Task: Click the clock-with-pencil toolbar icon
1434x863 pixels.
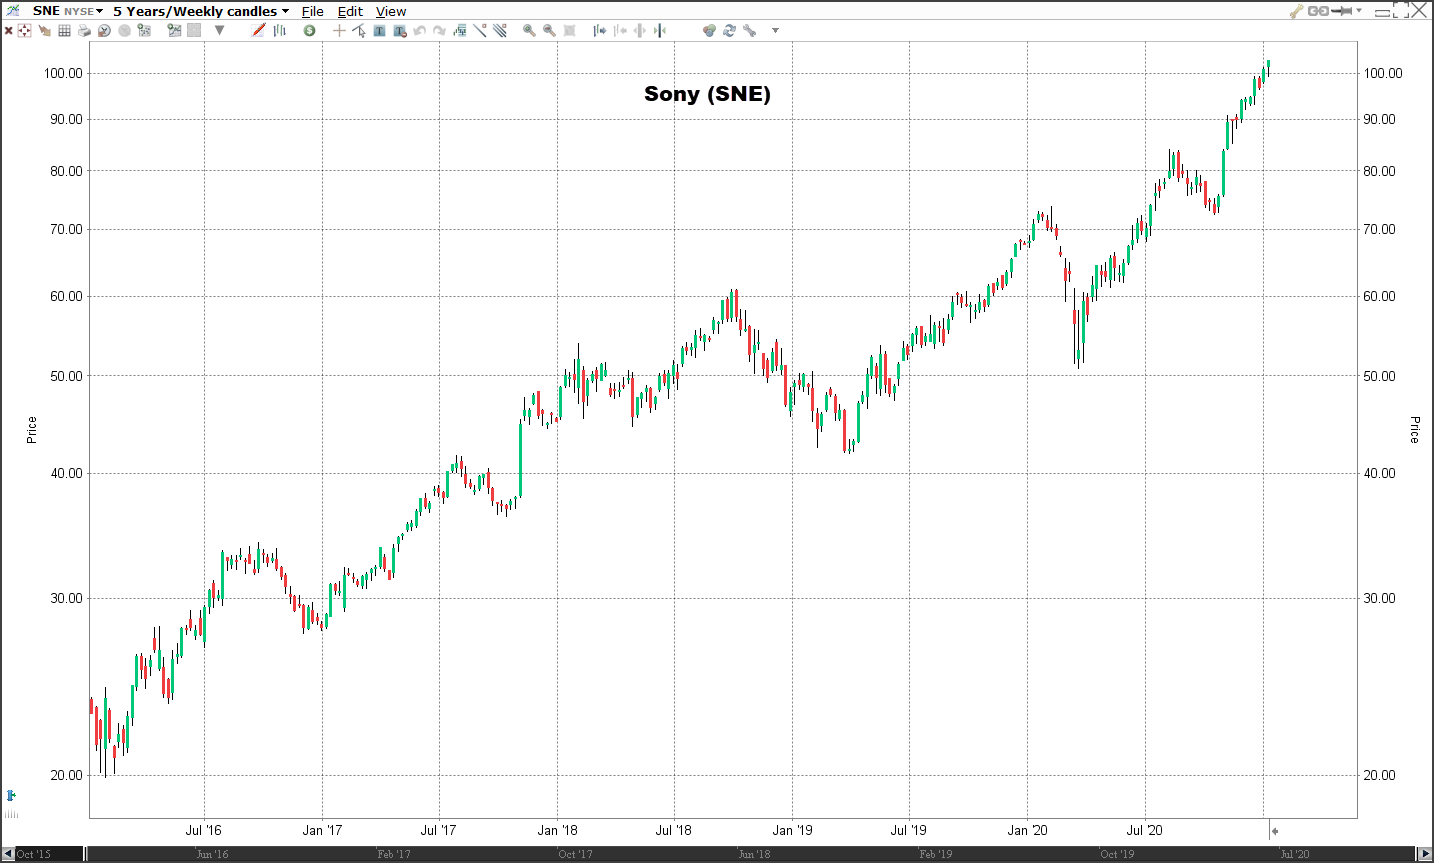Action: [104, 31]
